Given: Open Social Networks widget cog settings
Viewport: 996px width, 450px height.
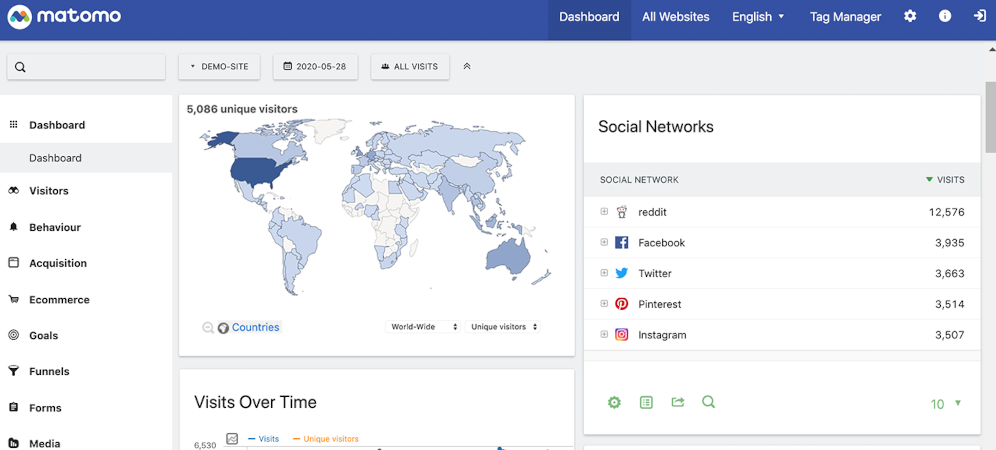Looking at the screenshot, I should (x=614, y=402).
